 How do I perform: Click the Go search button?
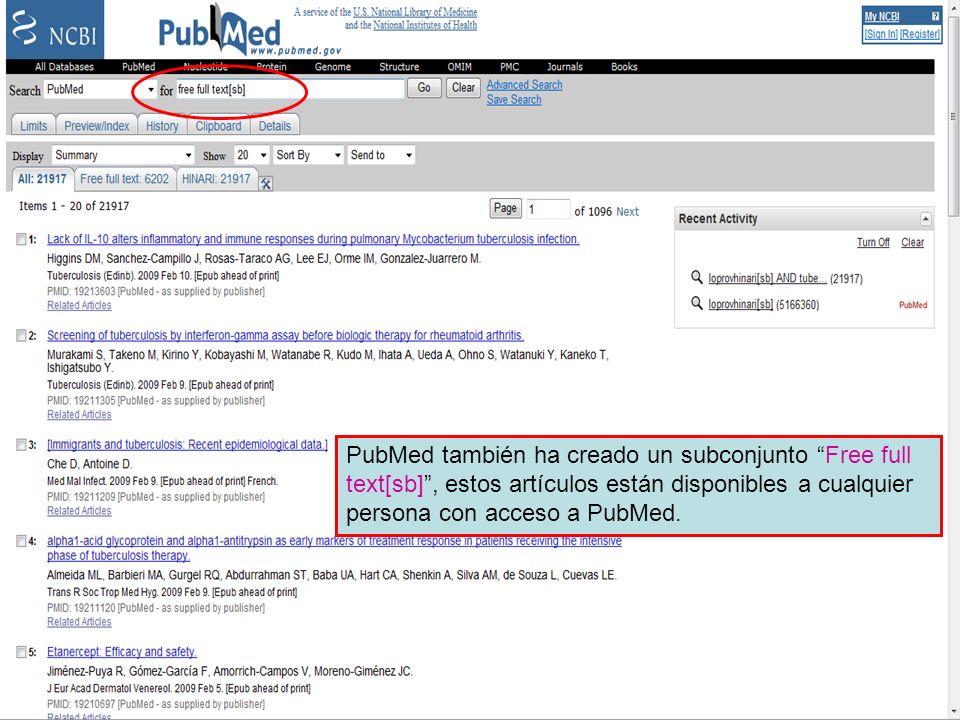coord(424,88)
